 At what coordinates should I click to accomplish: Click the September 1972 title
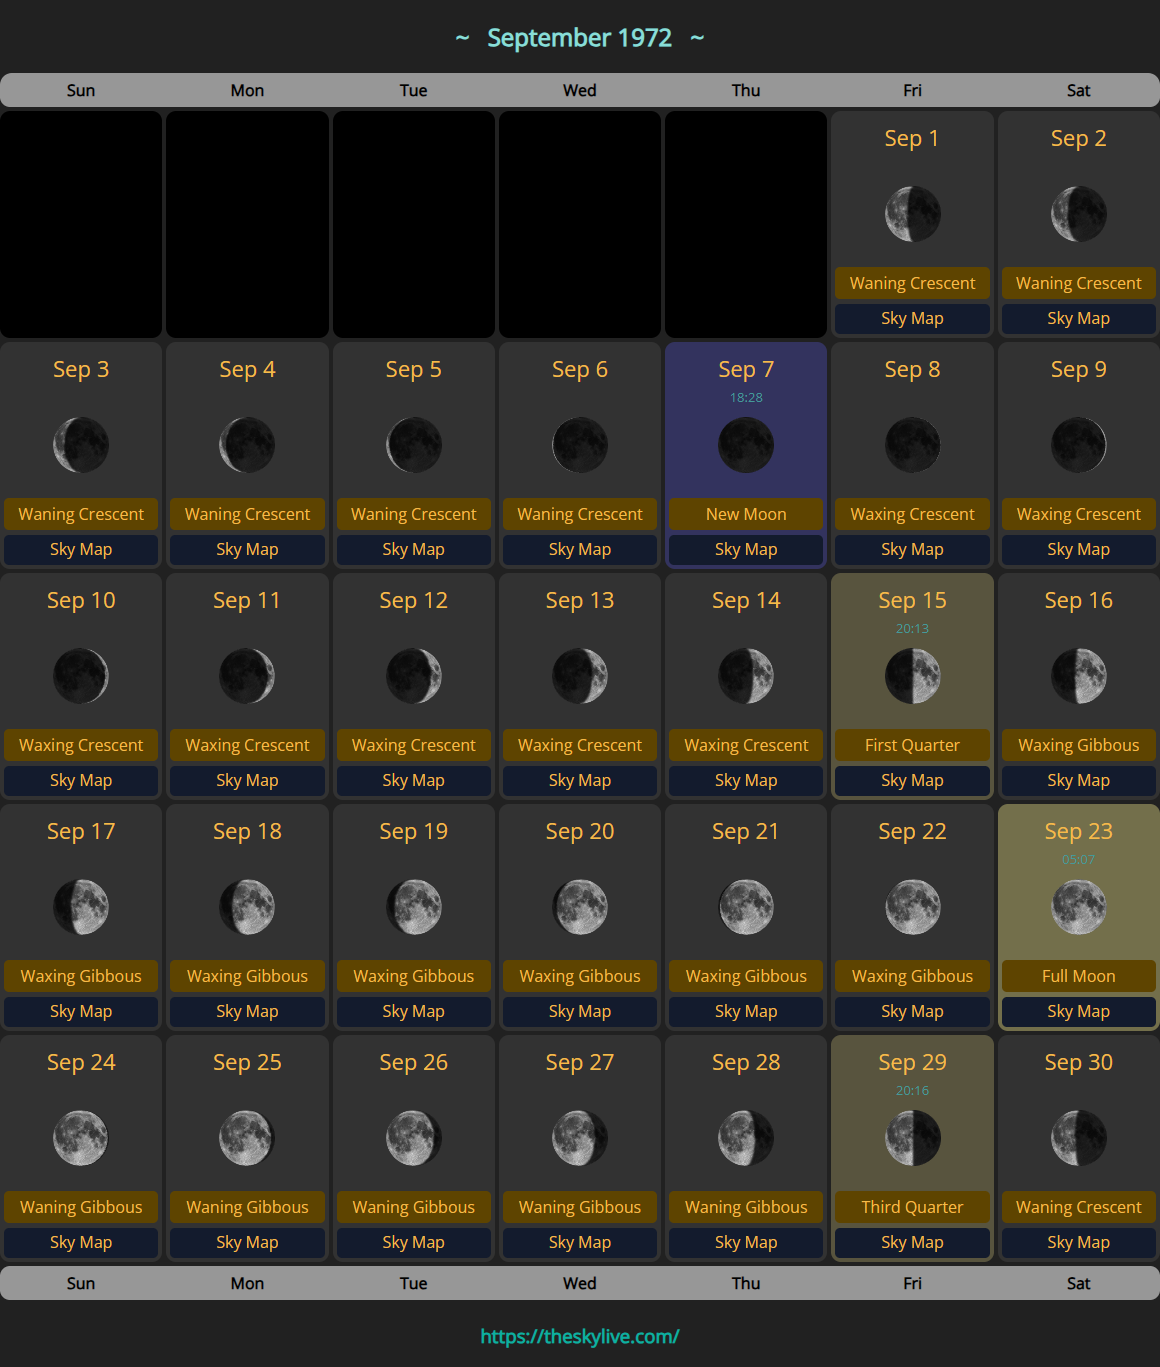pos(580,38)
